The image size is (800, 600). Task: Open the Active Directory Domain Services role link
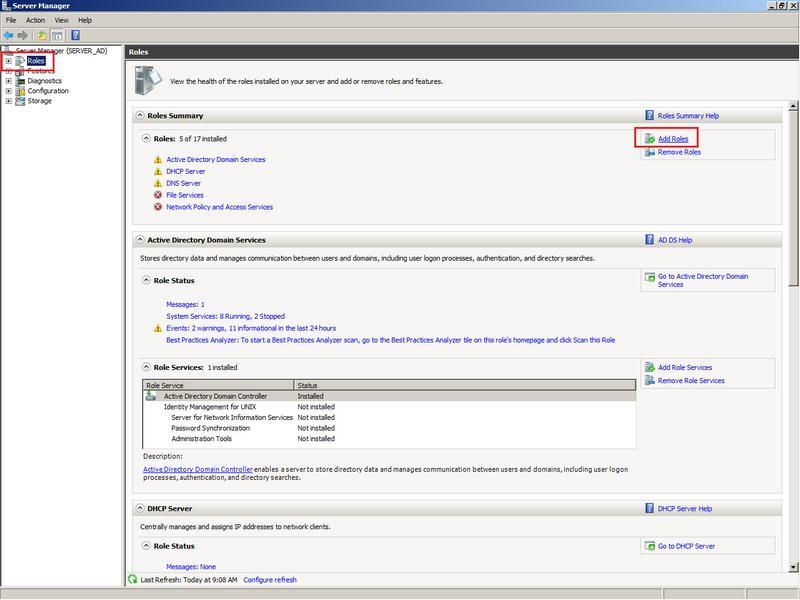[x=216, y=160]
